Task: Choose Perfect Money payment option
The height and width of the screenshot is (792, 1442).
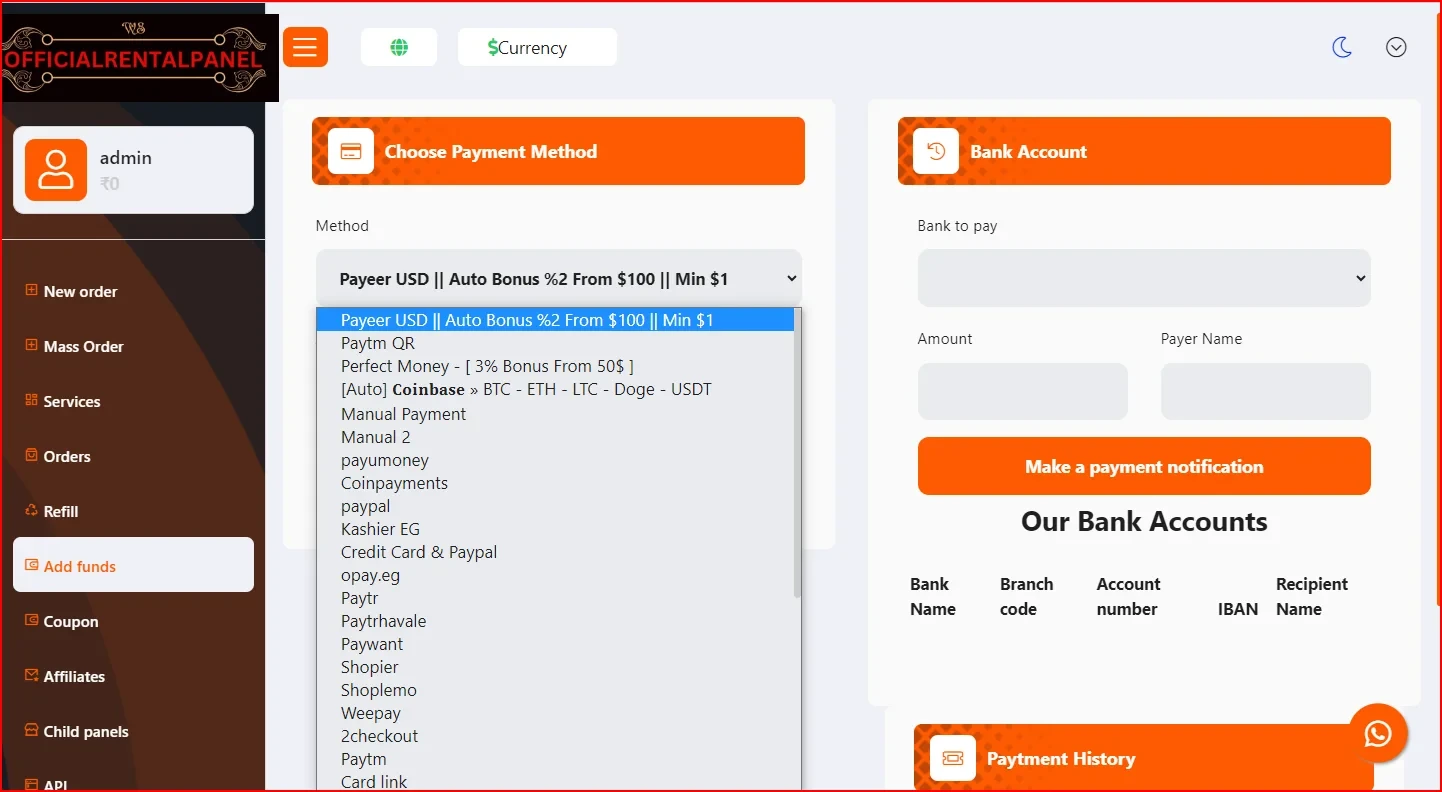Action: [487, 366]
